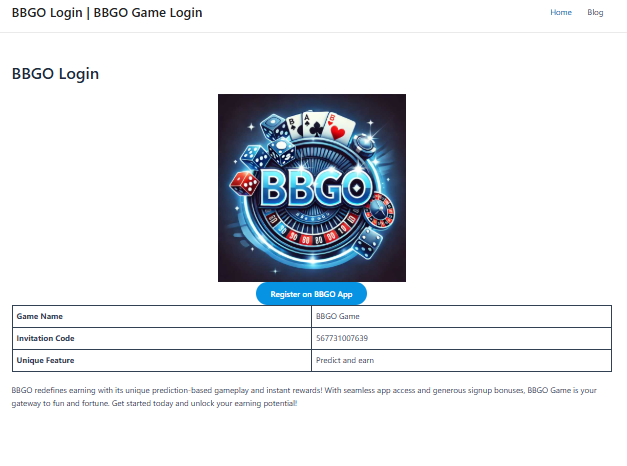Click the playing cards in logo
Viewport: 627px width, 466px height.
[x=321, y=126]
